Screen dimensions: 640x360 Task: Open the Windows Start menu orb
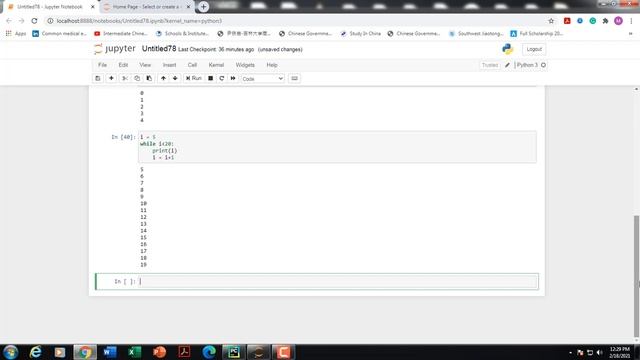tap(10, 352)
